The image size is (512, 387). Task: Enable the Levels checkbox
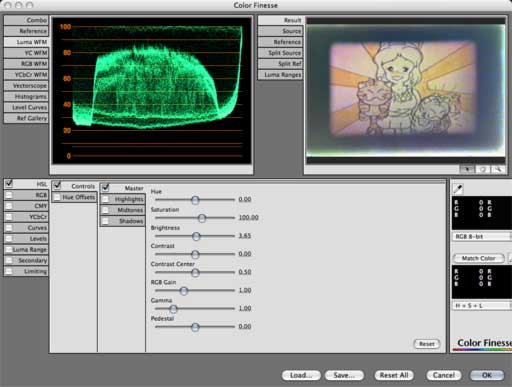9,239
